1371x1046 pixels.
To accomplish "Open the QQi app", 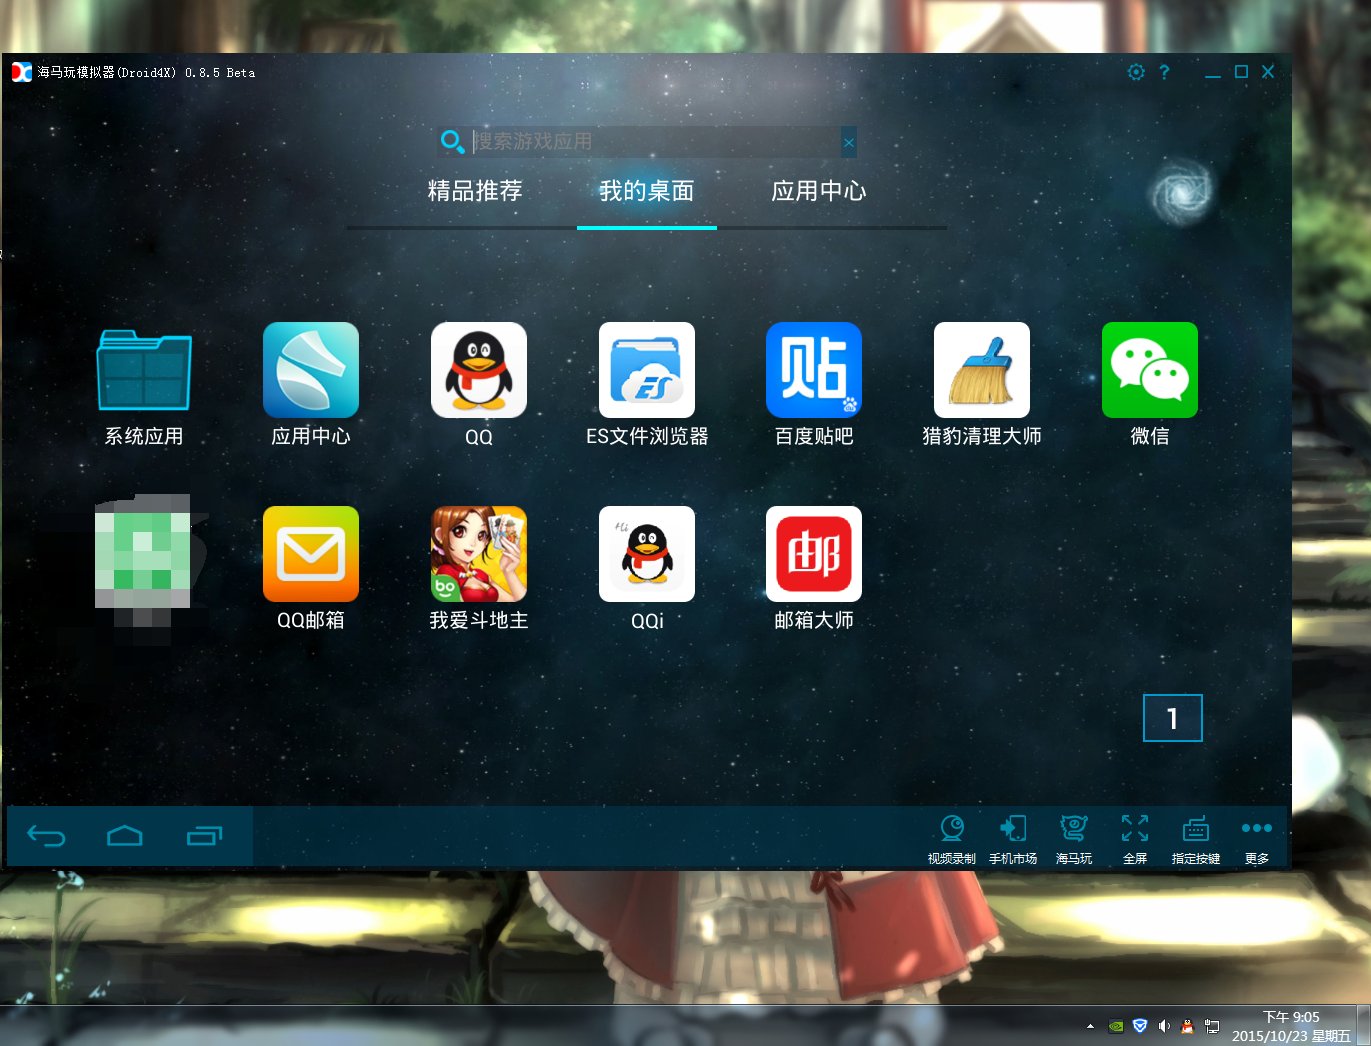I will point(647,554).
